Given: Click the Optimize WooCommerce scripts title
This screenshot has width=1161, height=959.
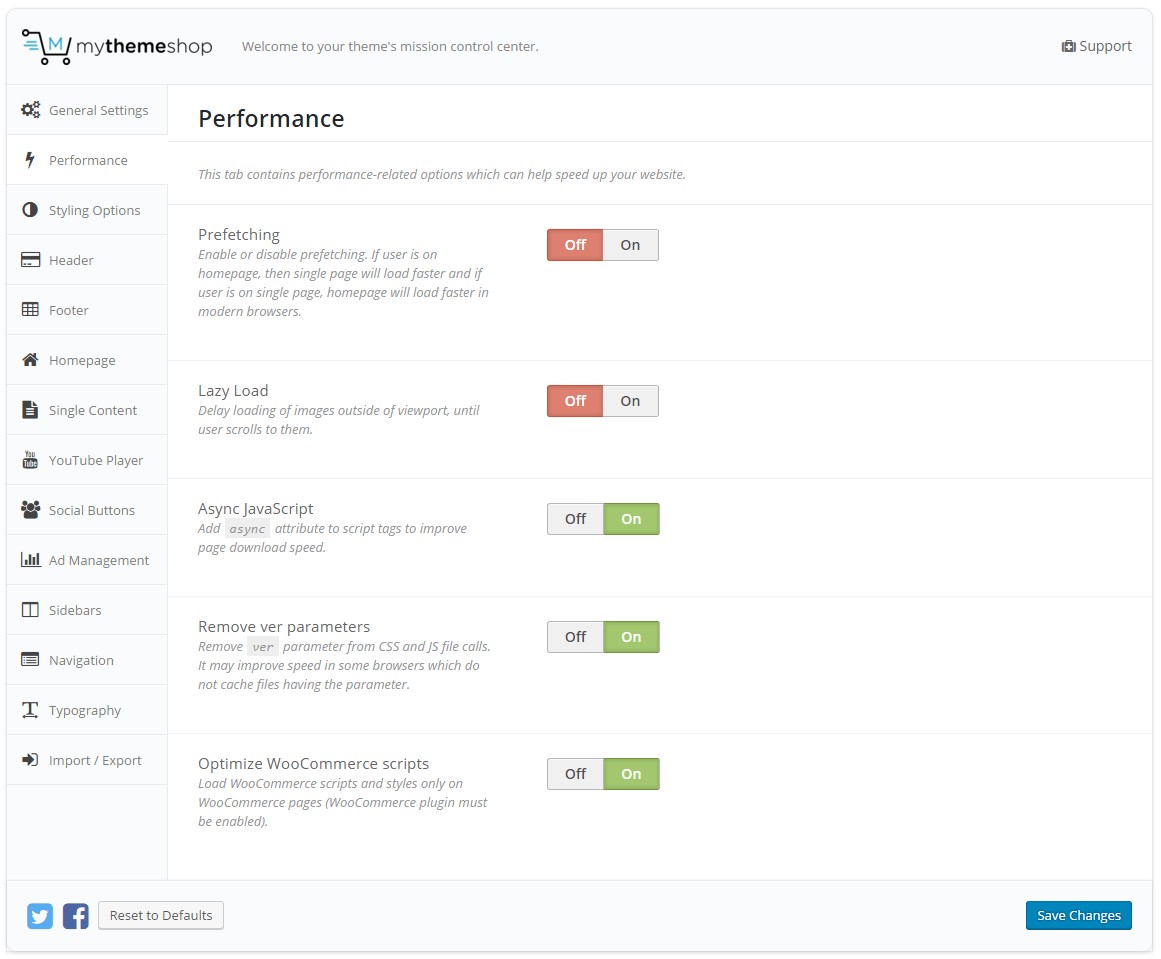Looking at the screenshot, I should (x=313, y=763).
